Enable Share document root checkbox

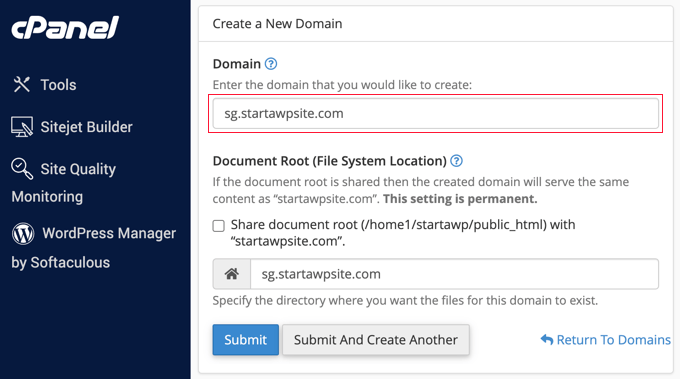[219, 225]
